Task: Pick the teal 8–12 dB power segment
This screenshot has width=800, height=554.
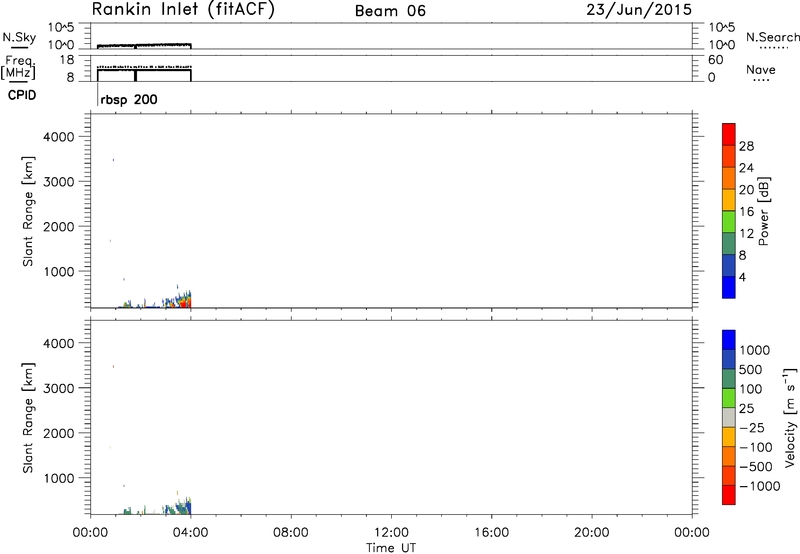Action: [x=729, y=243]
